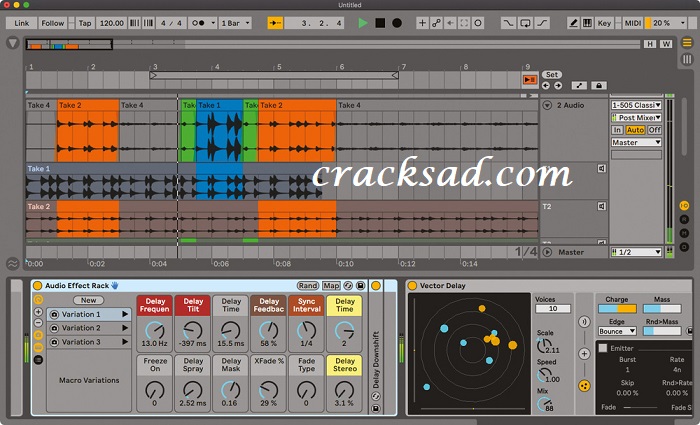Viewport: 700px width, 425px height.
Task: Toggle Audio Effect Rack device activator
Action: tap(38, 286)
